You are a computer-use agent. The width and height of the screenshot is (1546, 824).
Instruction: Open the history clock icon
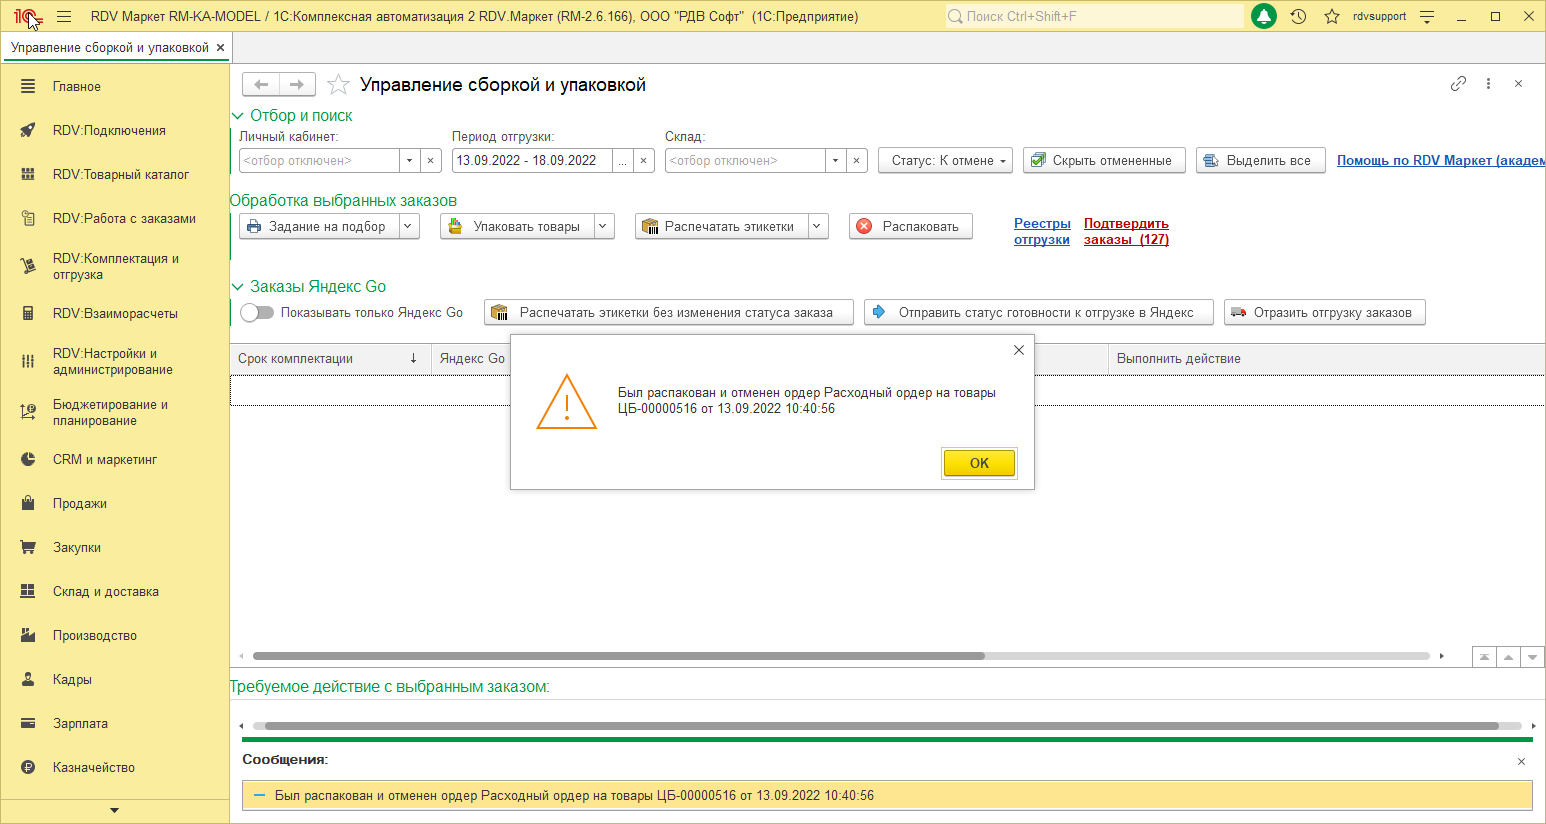tap(1298, 17)
